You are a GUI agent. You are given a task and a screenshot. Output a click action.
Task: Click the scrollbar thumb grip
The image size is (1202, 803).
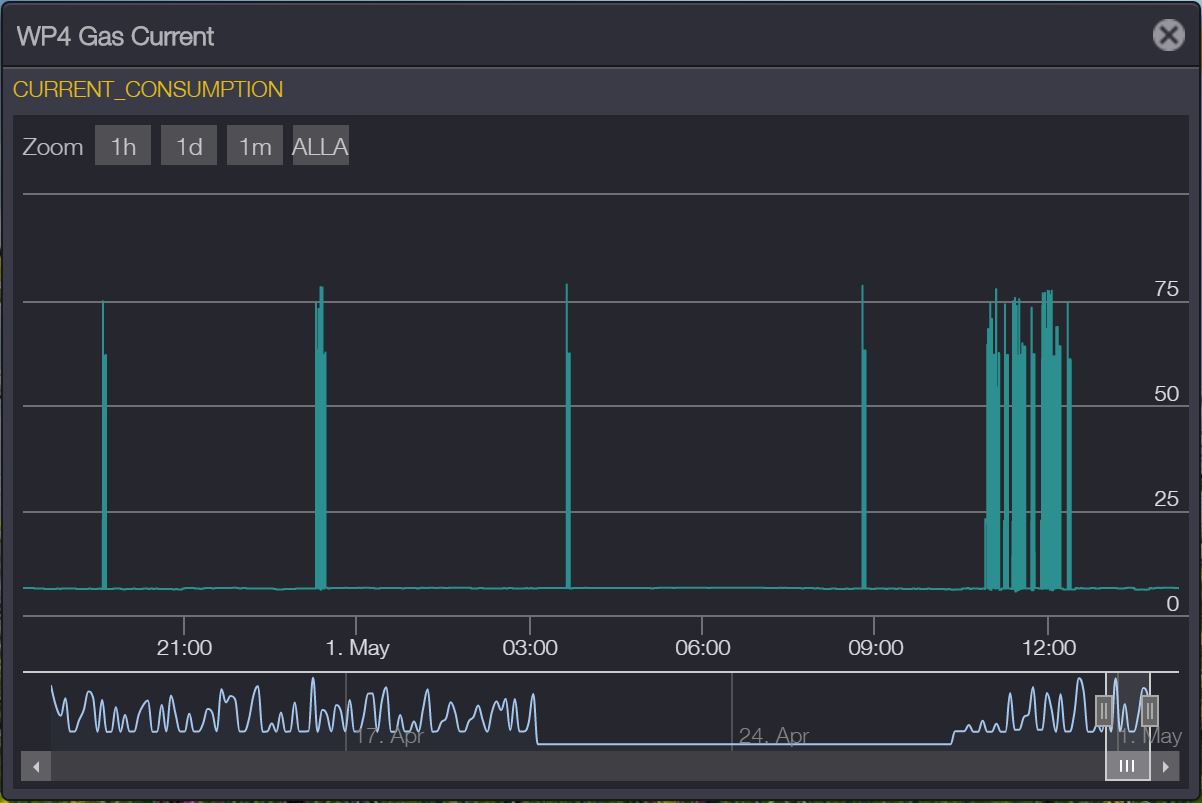click(x=1127, y=767)
